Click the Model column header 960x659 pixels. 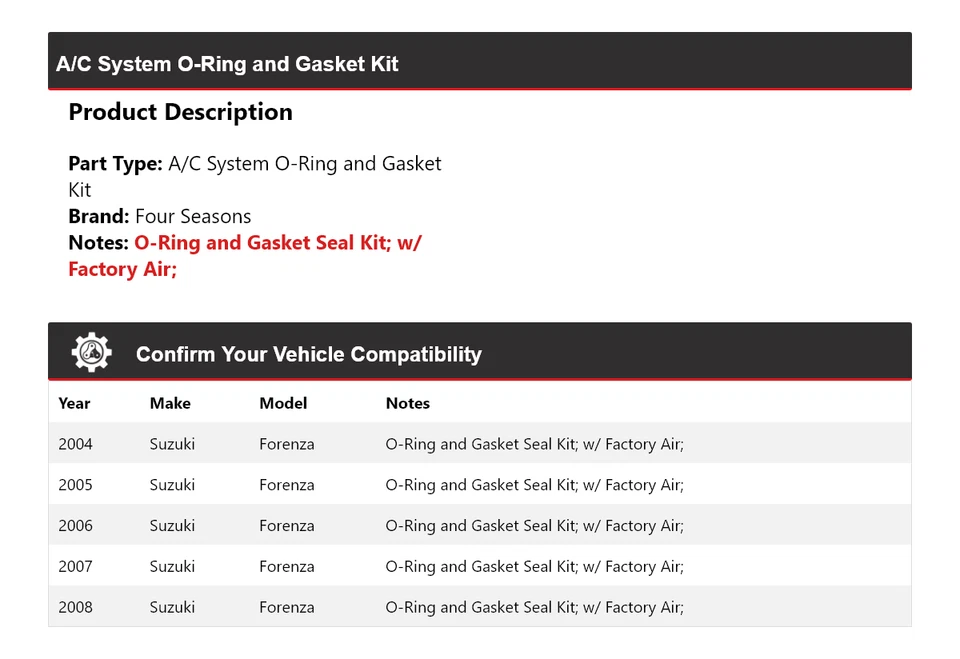[x=283, y=403]
